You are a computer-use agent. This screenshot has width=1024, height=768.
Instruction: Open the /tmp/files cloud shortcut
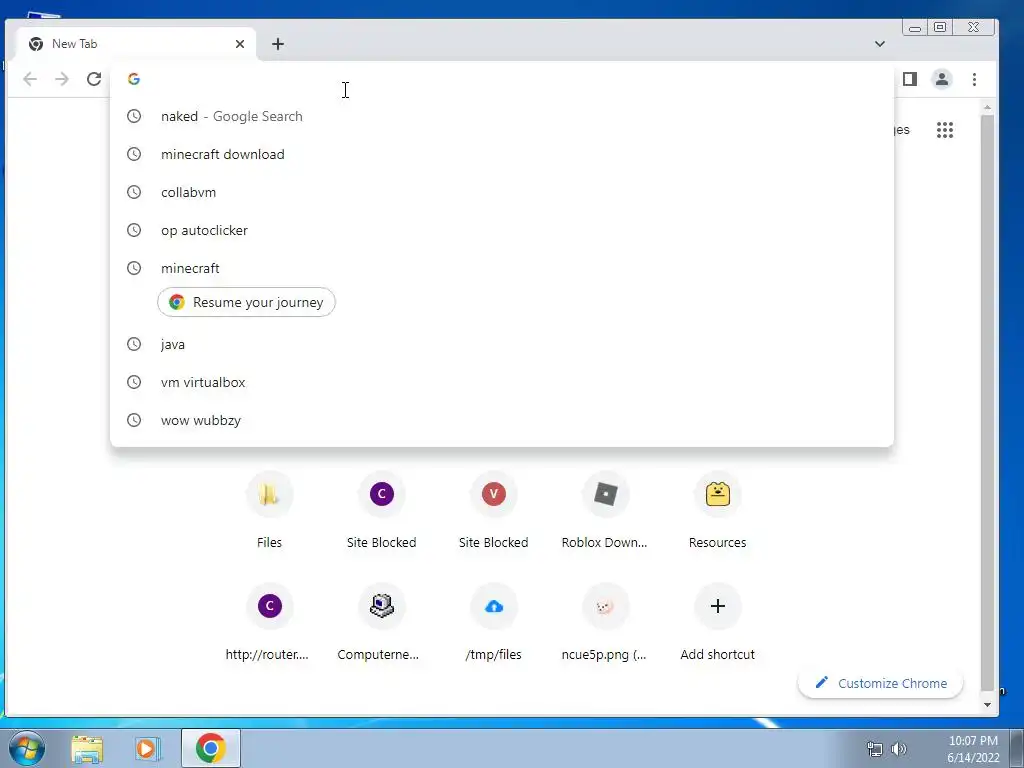(493, 606)
